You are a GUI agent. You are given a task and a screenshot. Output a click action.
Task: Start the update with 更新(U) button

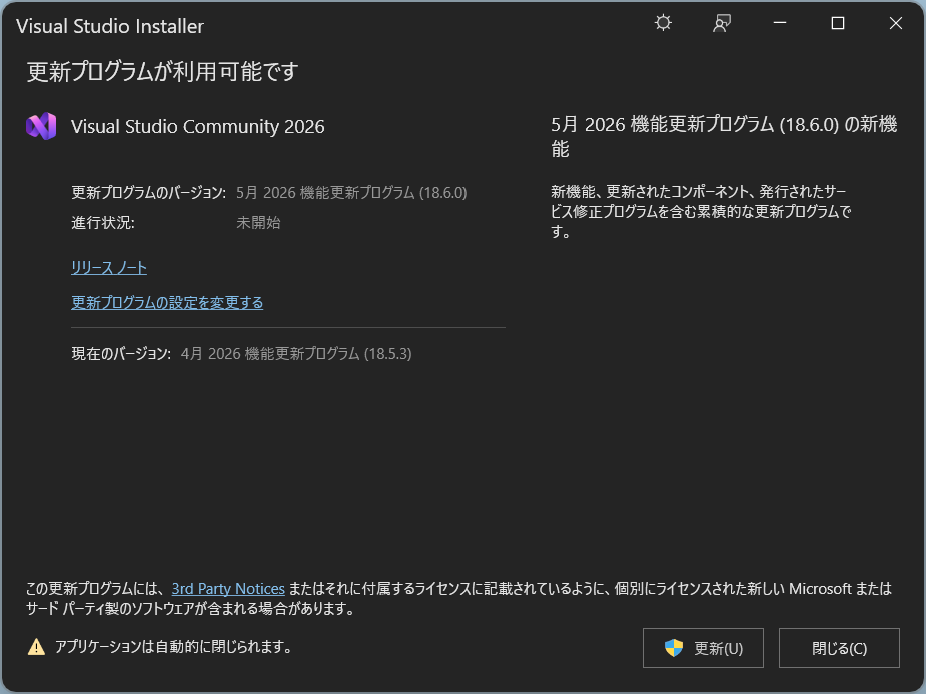point(703,648)
